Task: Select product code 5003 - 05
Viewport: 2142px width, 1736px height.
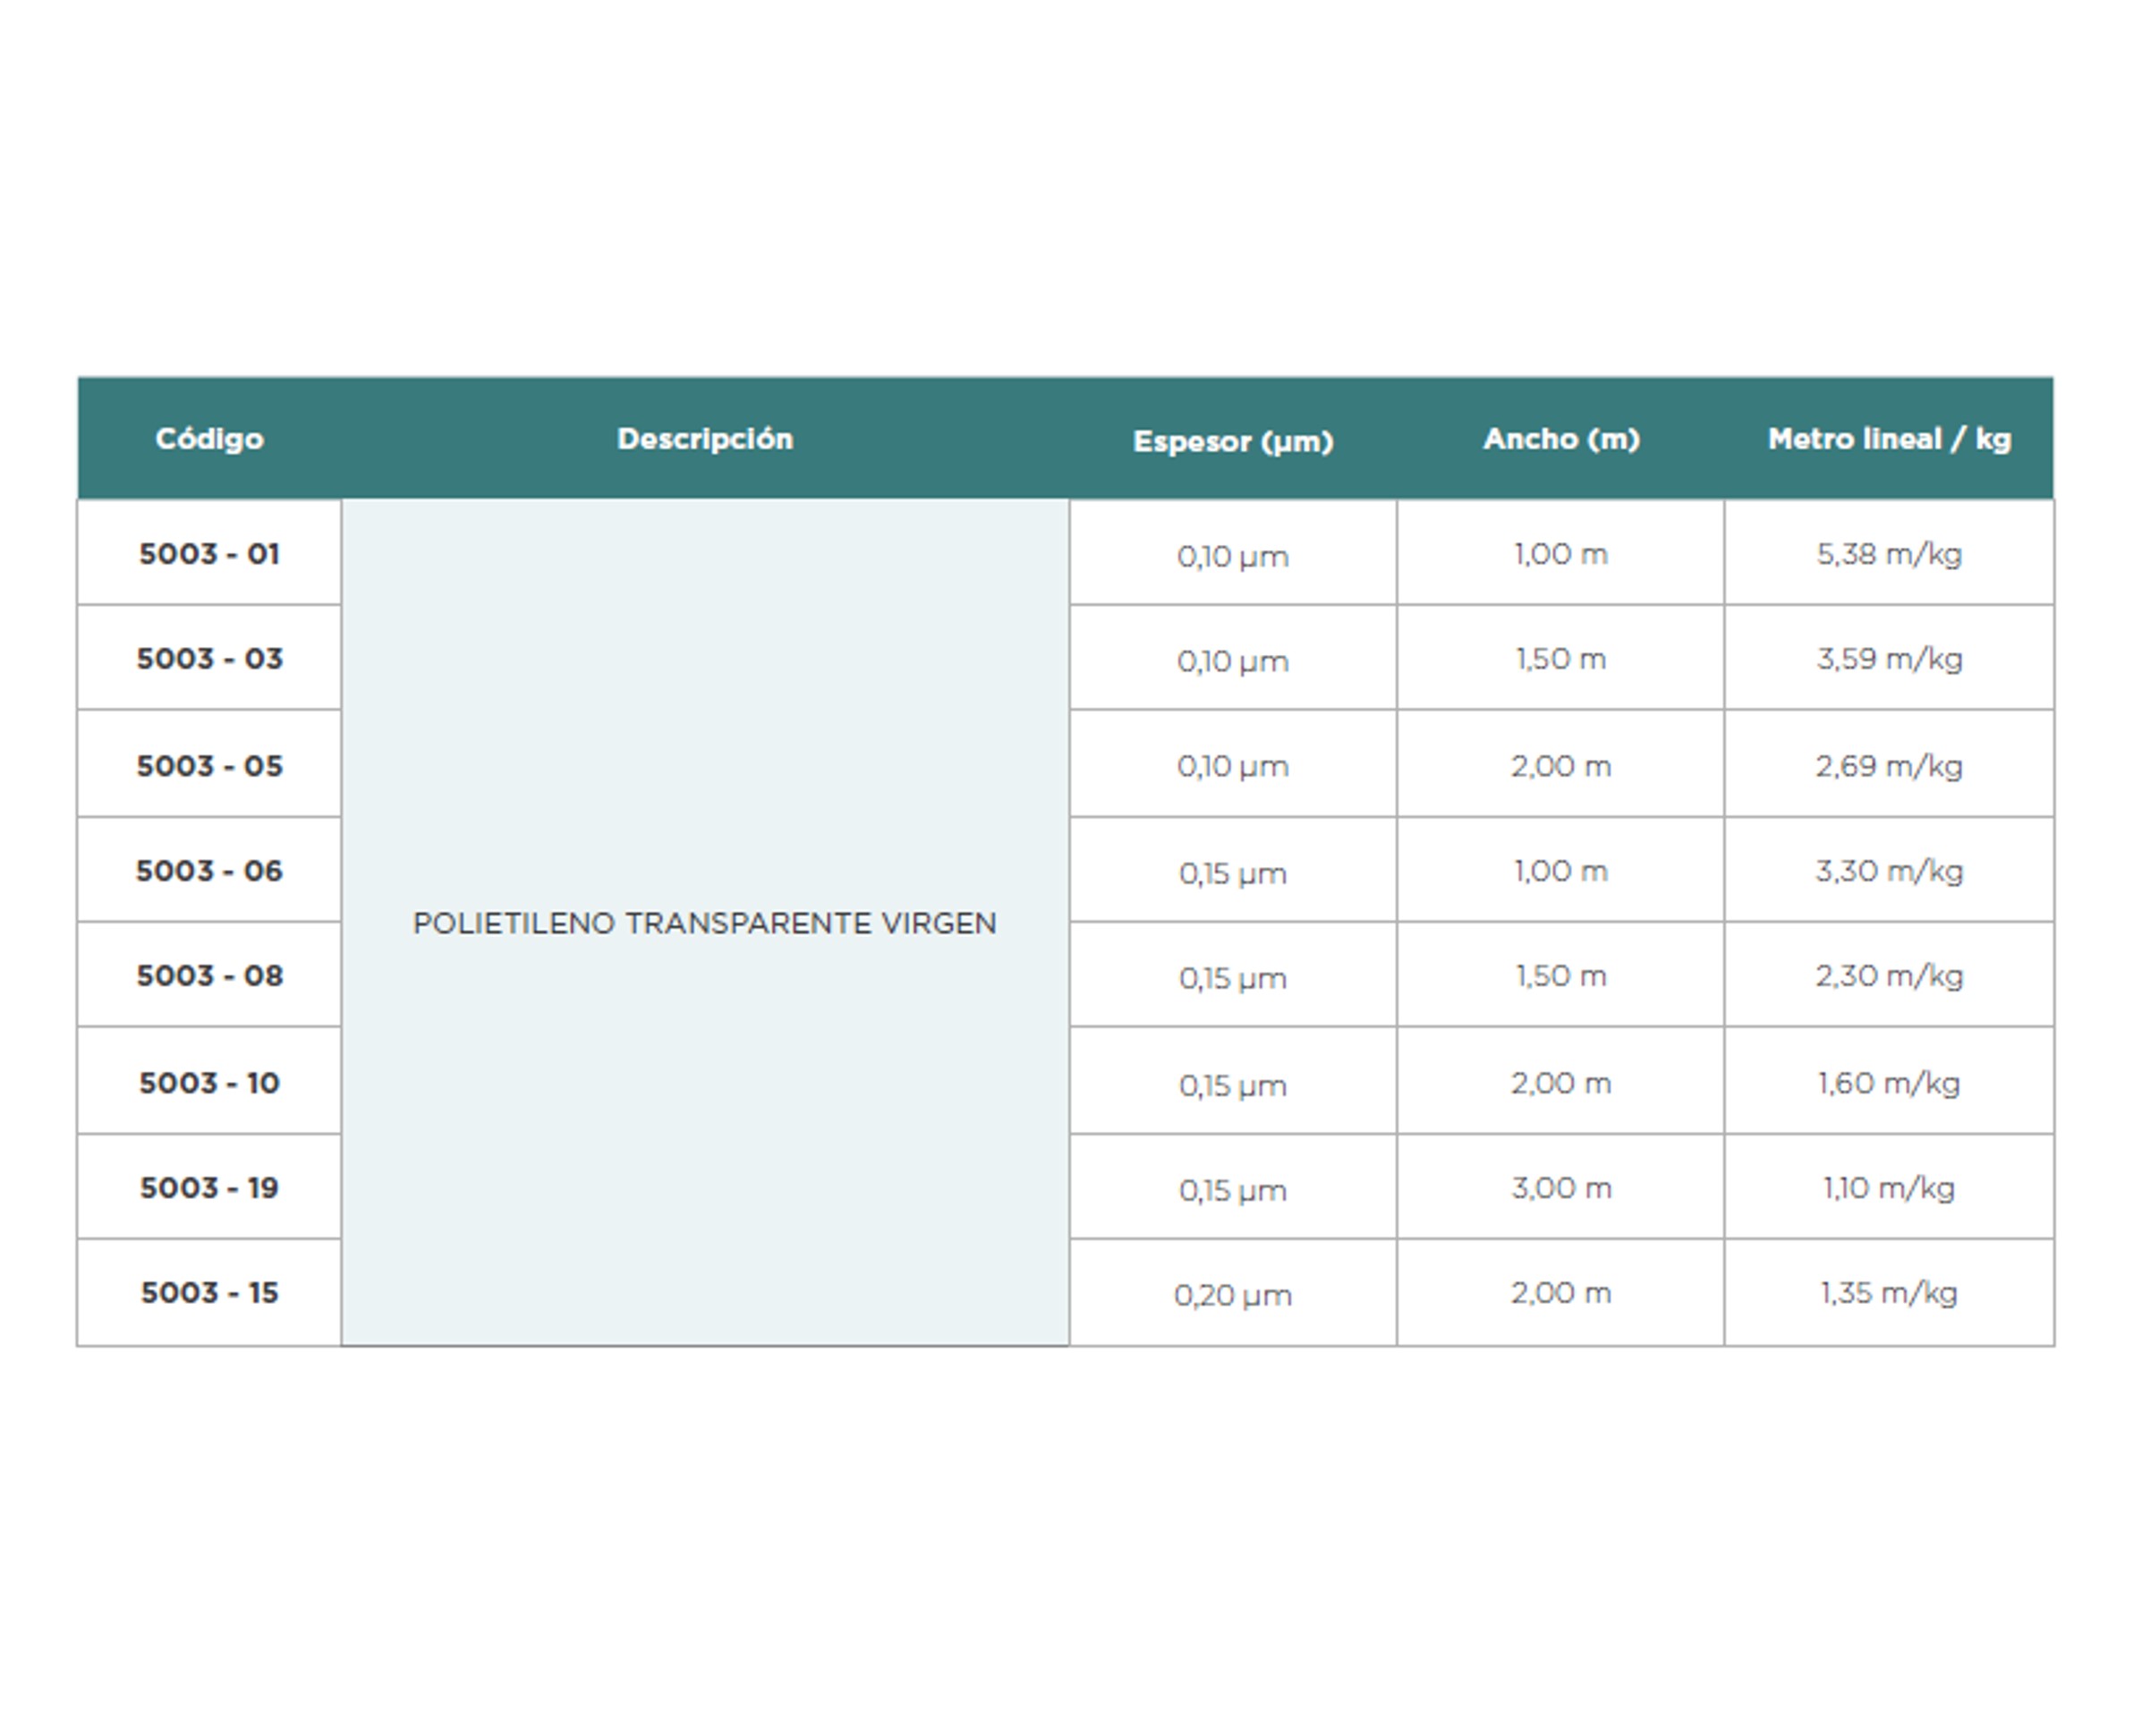Action: pyautogui.click(x=209, y=765)
